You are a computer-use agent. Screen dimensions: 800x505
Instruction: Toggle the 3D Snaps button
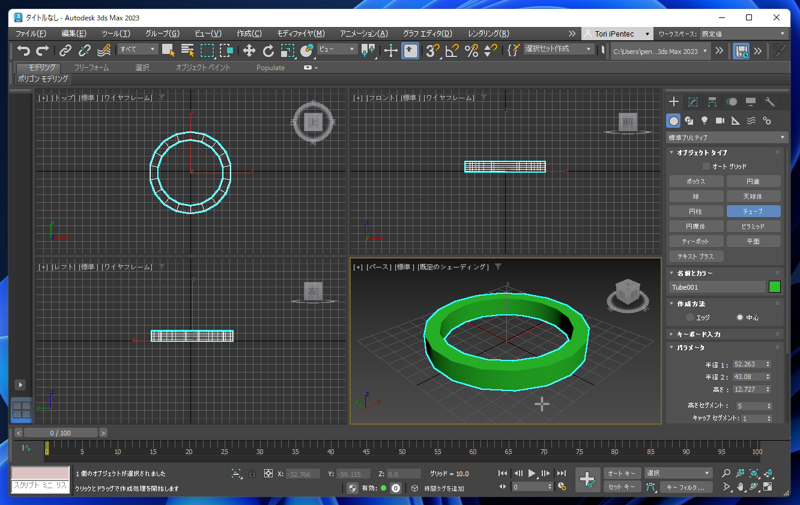coord(432,50)
